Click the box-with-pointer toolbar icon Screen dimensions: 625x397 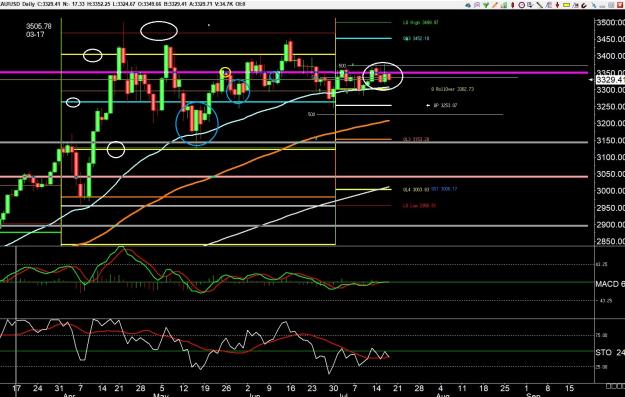point(531,5)
